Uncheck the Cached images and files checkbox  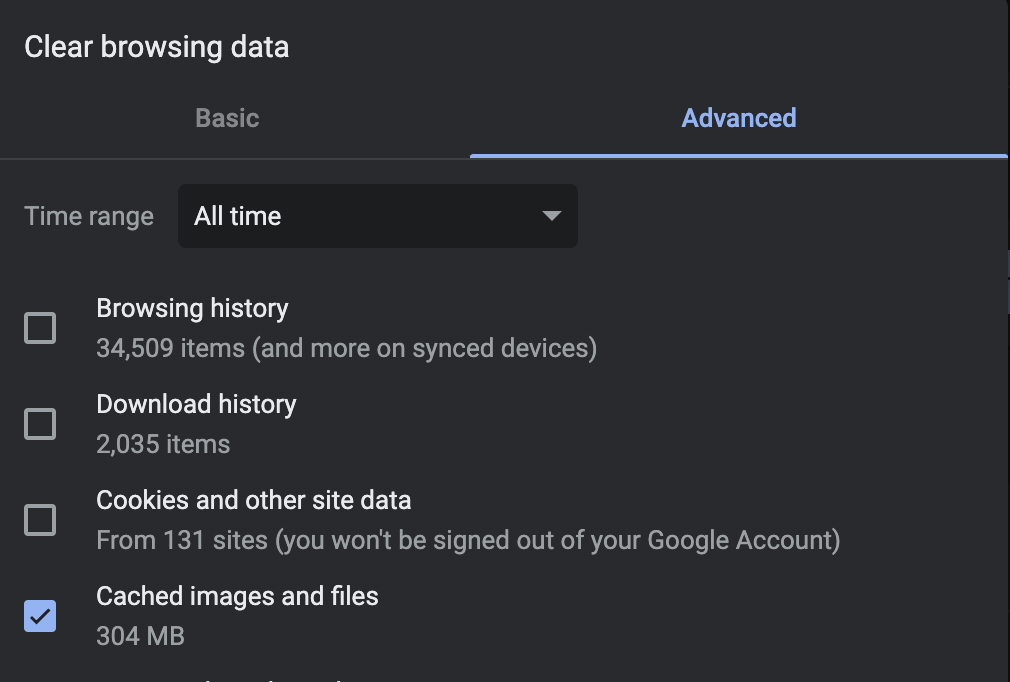(x=40, y=616)
